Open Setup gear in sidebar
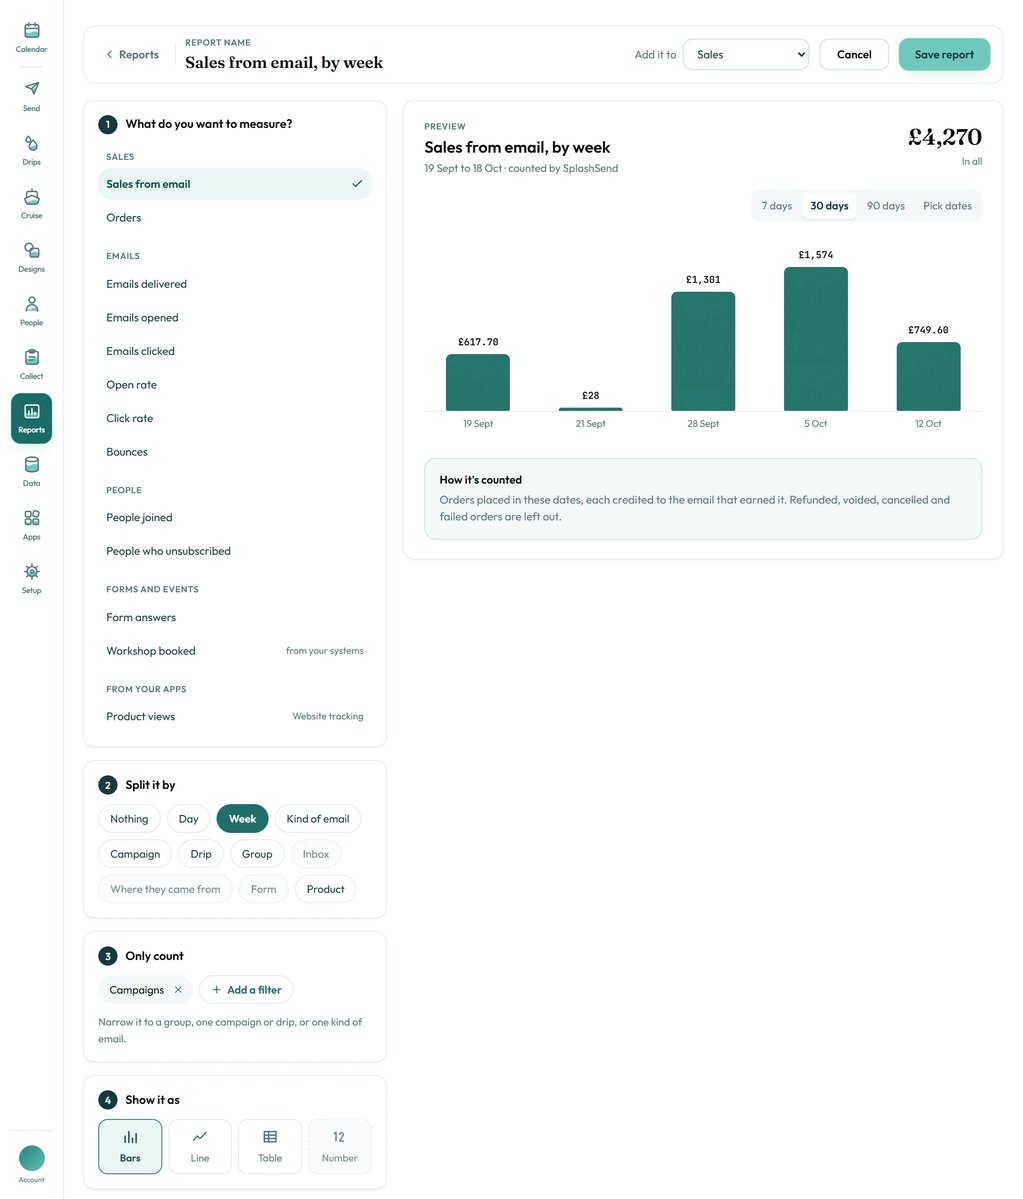The image size is (1023, 1199). pyautogui.click(x=31, y=578)
